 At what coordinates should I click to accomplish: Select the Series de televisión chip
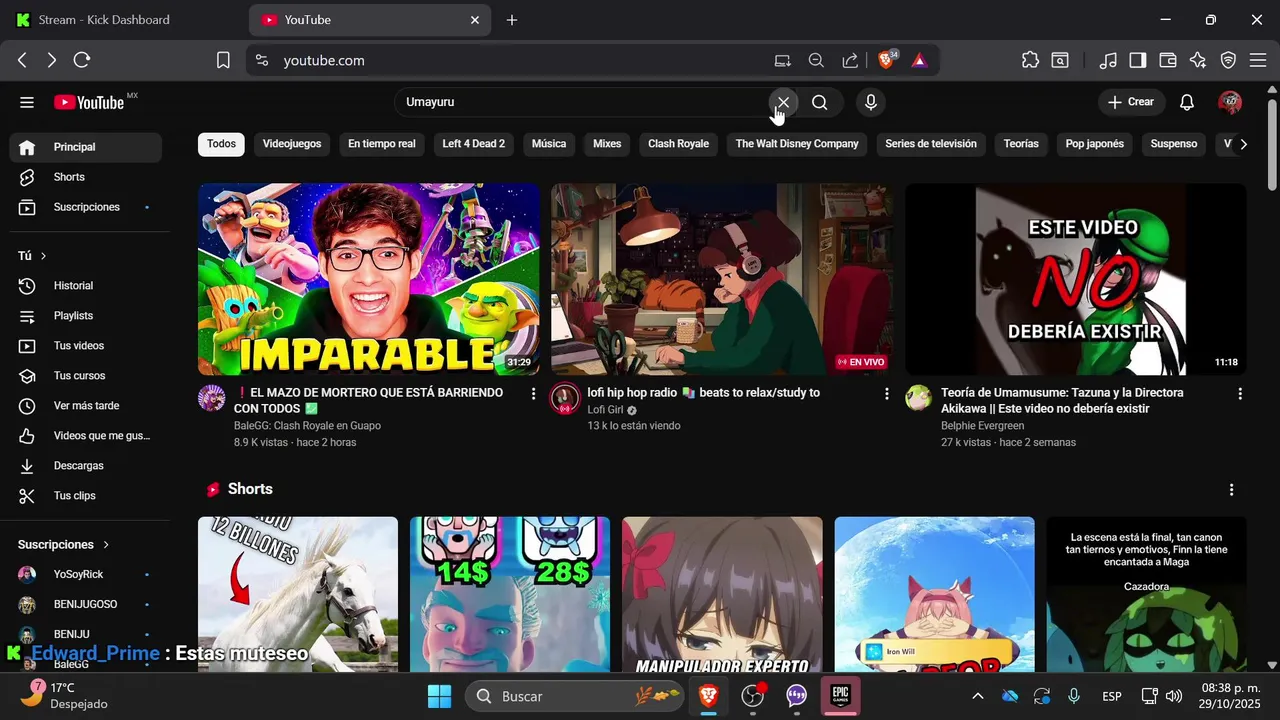click(931, 144)
